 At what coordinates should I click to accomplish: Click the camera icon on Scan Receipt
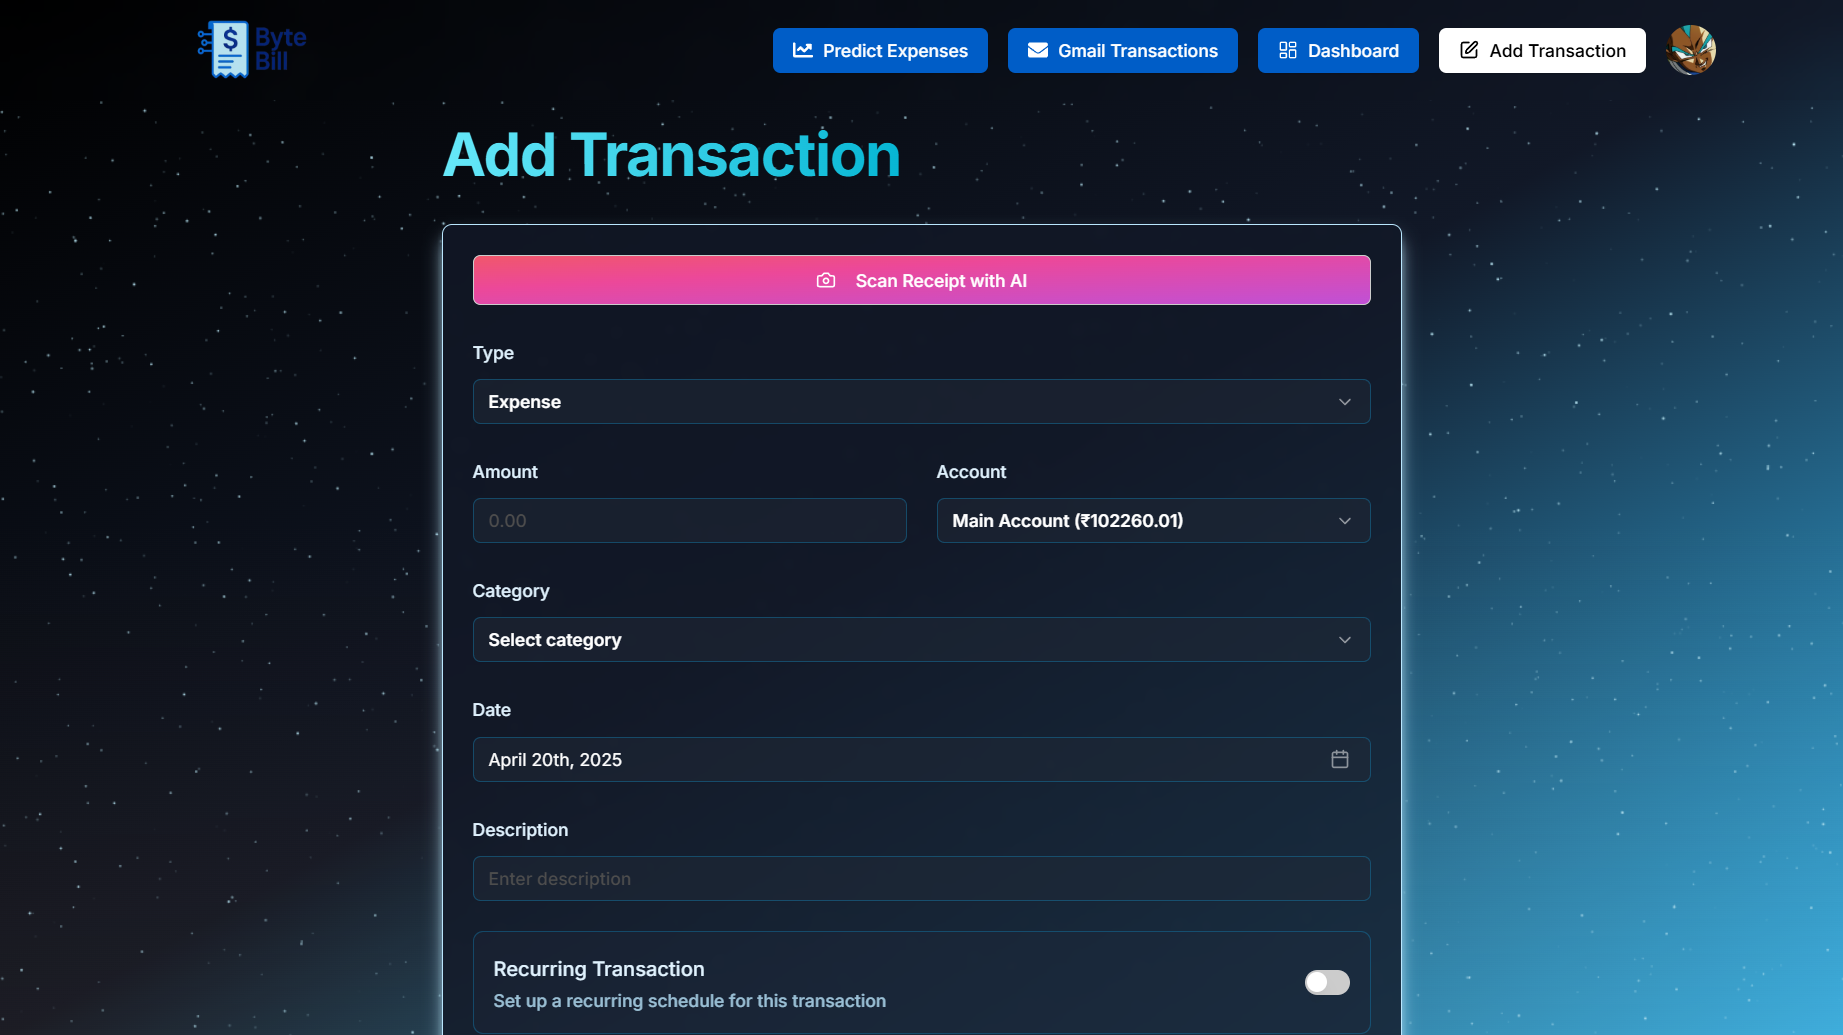tap(826, 281)
